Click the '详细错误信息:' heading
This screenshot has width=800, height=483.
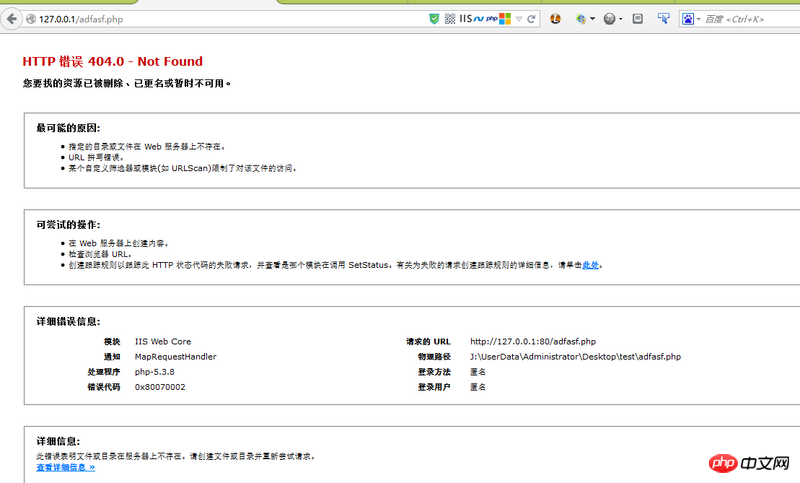(68, 322)
